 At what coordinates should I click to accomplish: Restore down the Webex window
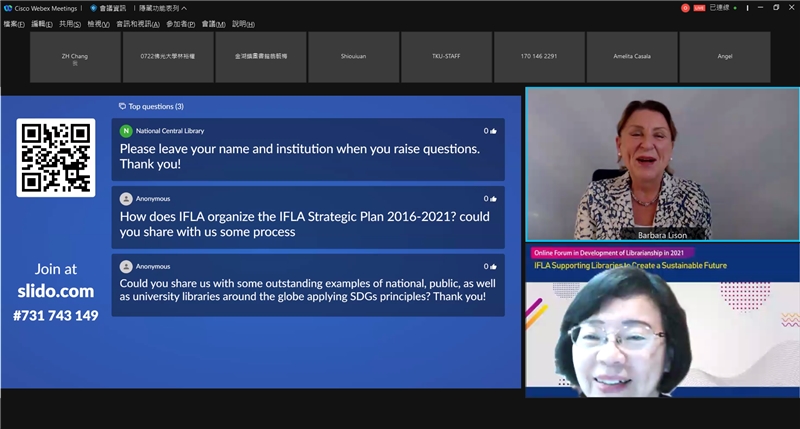[776, 8]
